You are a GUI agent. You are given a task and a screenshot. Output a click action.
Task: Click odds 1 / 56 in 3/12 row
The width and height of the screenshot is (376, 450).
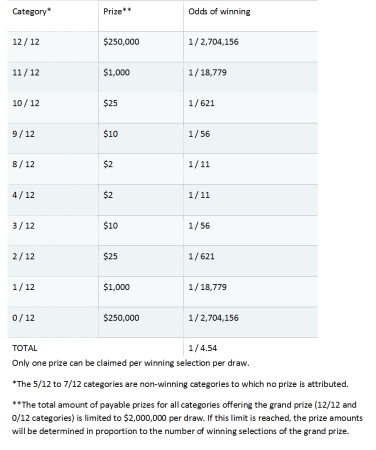click(199, 226)
